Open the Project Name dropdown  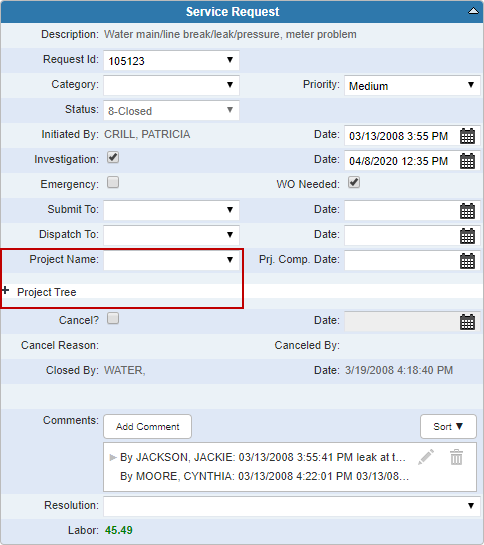(171, 260)
